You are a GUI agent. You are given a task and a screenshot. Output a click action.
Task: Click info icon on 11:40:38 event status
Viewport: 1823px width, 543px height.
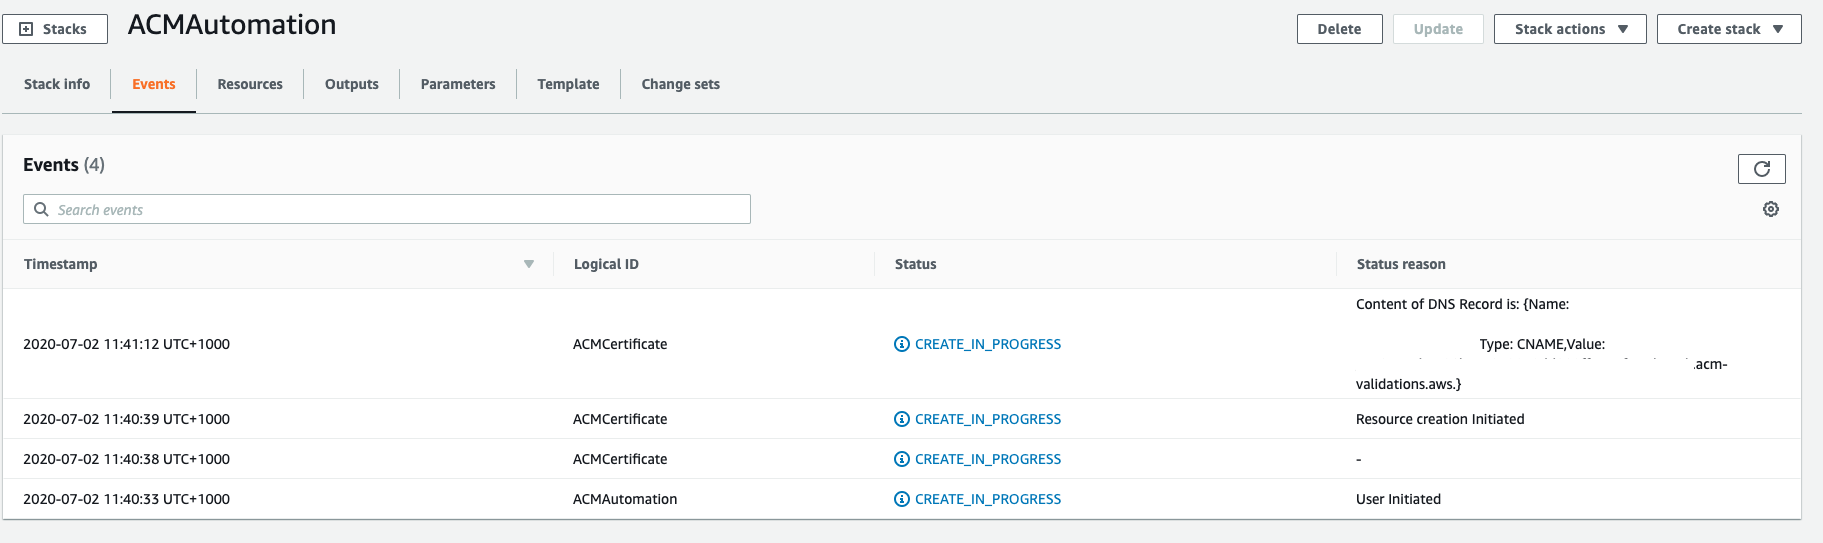pyautogui.click(x=901, y=459)
